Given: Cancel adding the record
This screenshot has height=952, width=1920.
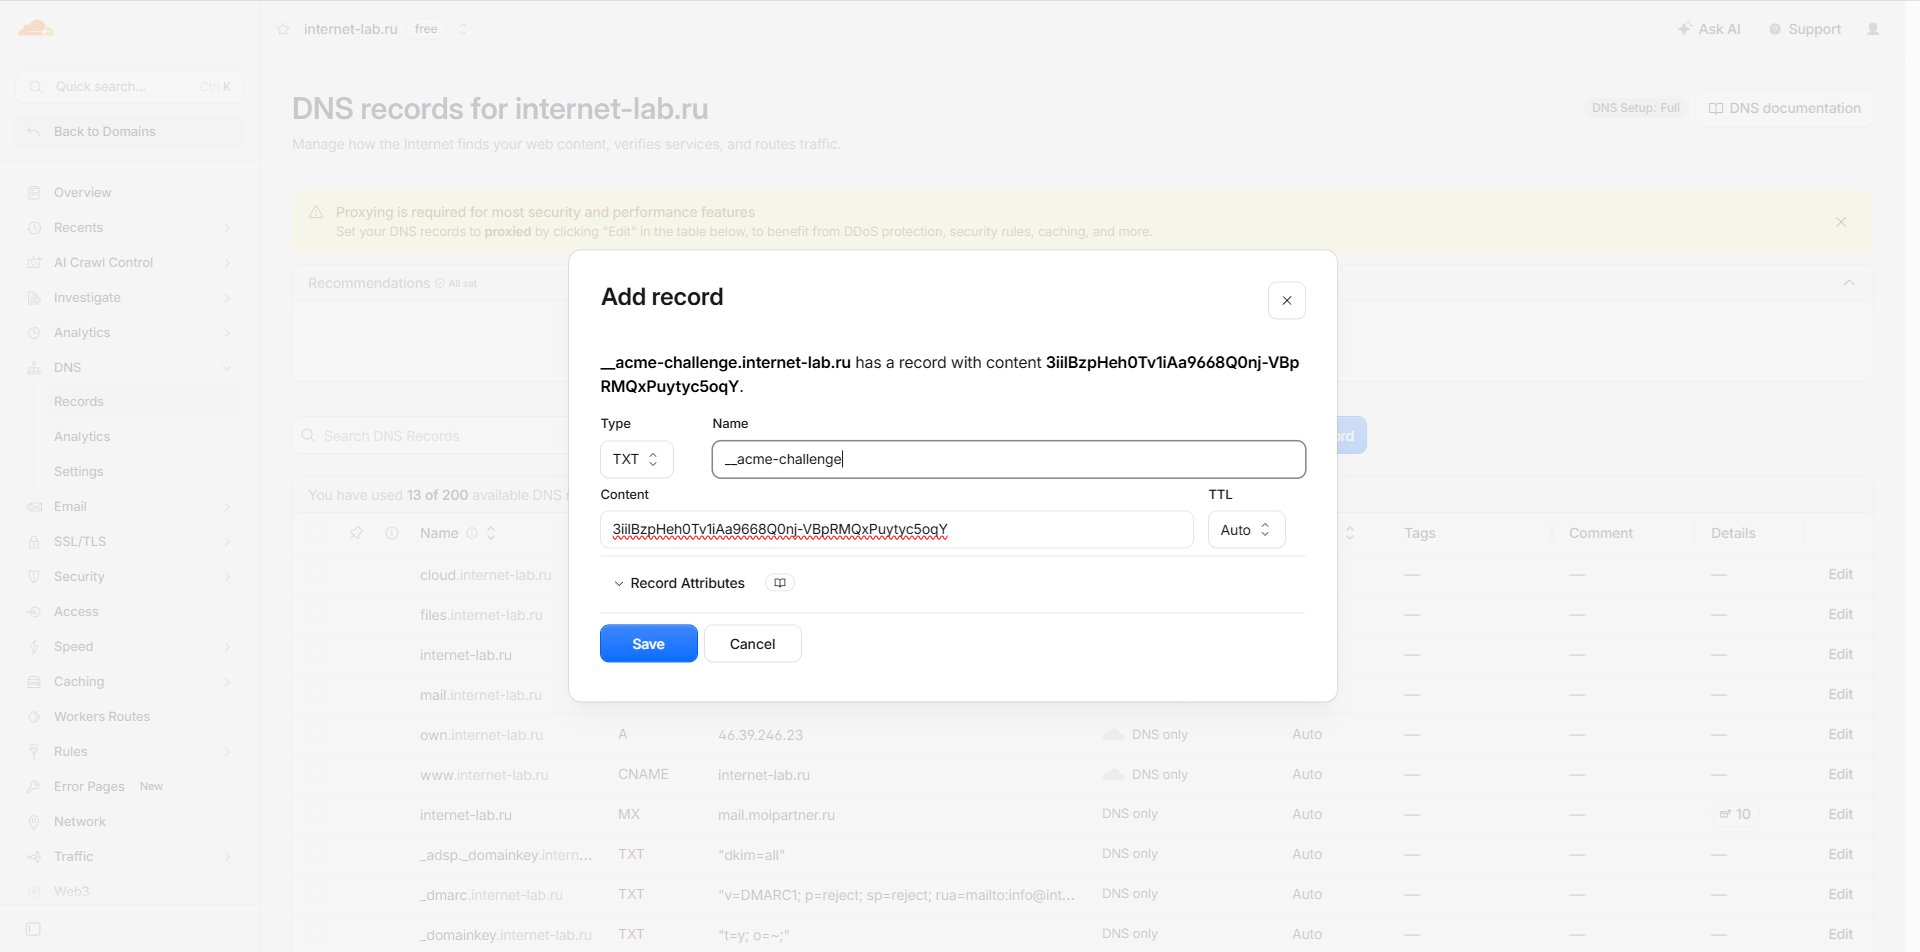Looking at the screenshot, I should 753,644.
